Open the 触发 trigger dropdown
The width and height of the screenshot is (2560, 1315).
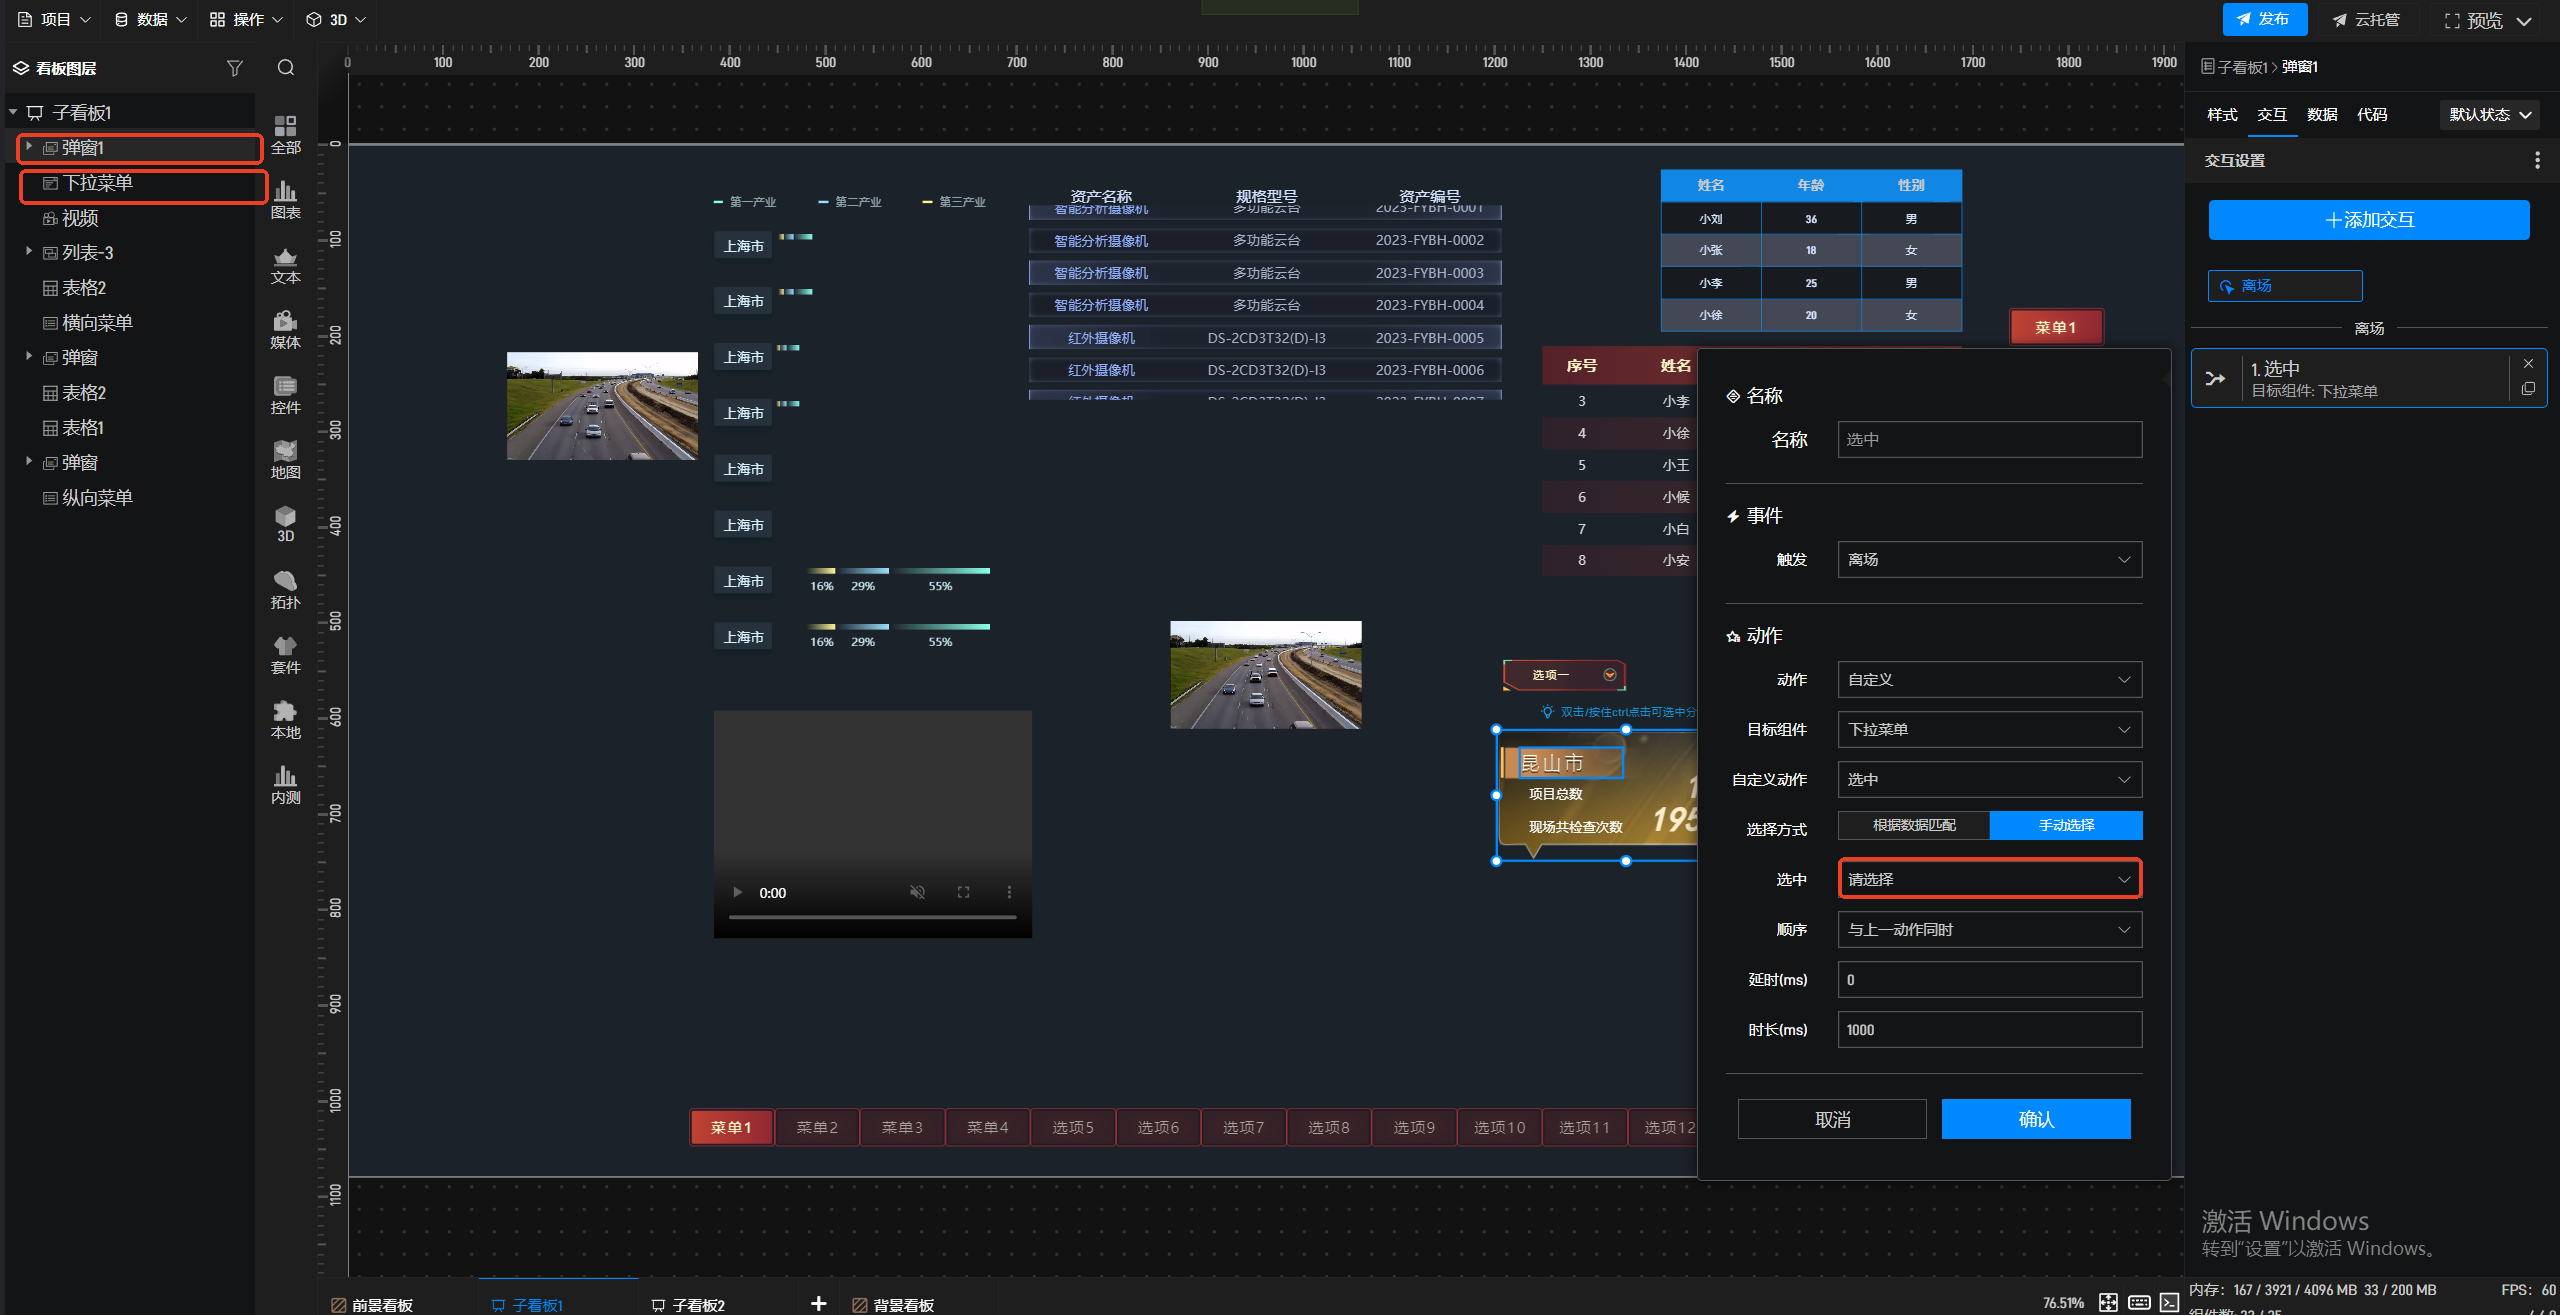click(1989, 560)
